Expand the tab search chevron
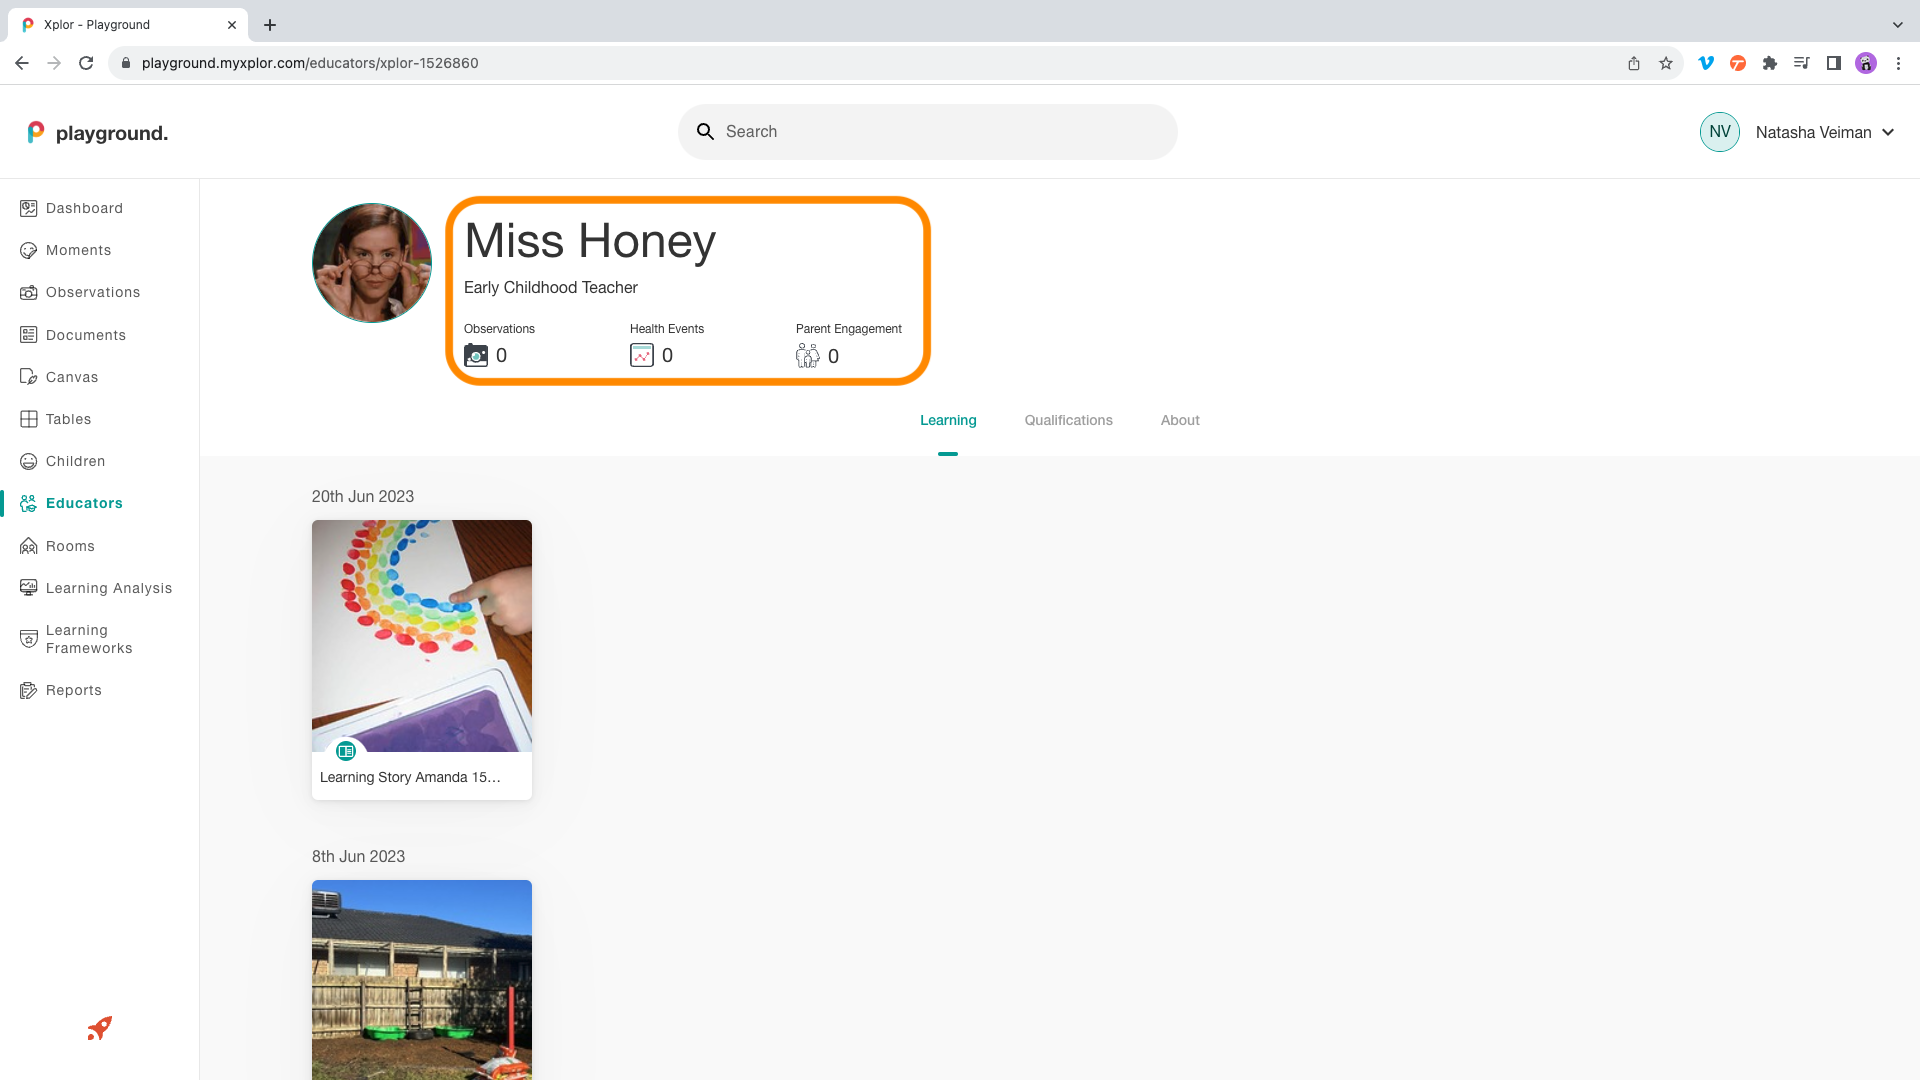The height and width of the screenshot is (1080, 1920). pos(1897,24)
